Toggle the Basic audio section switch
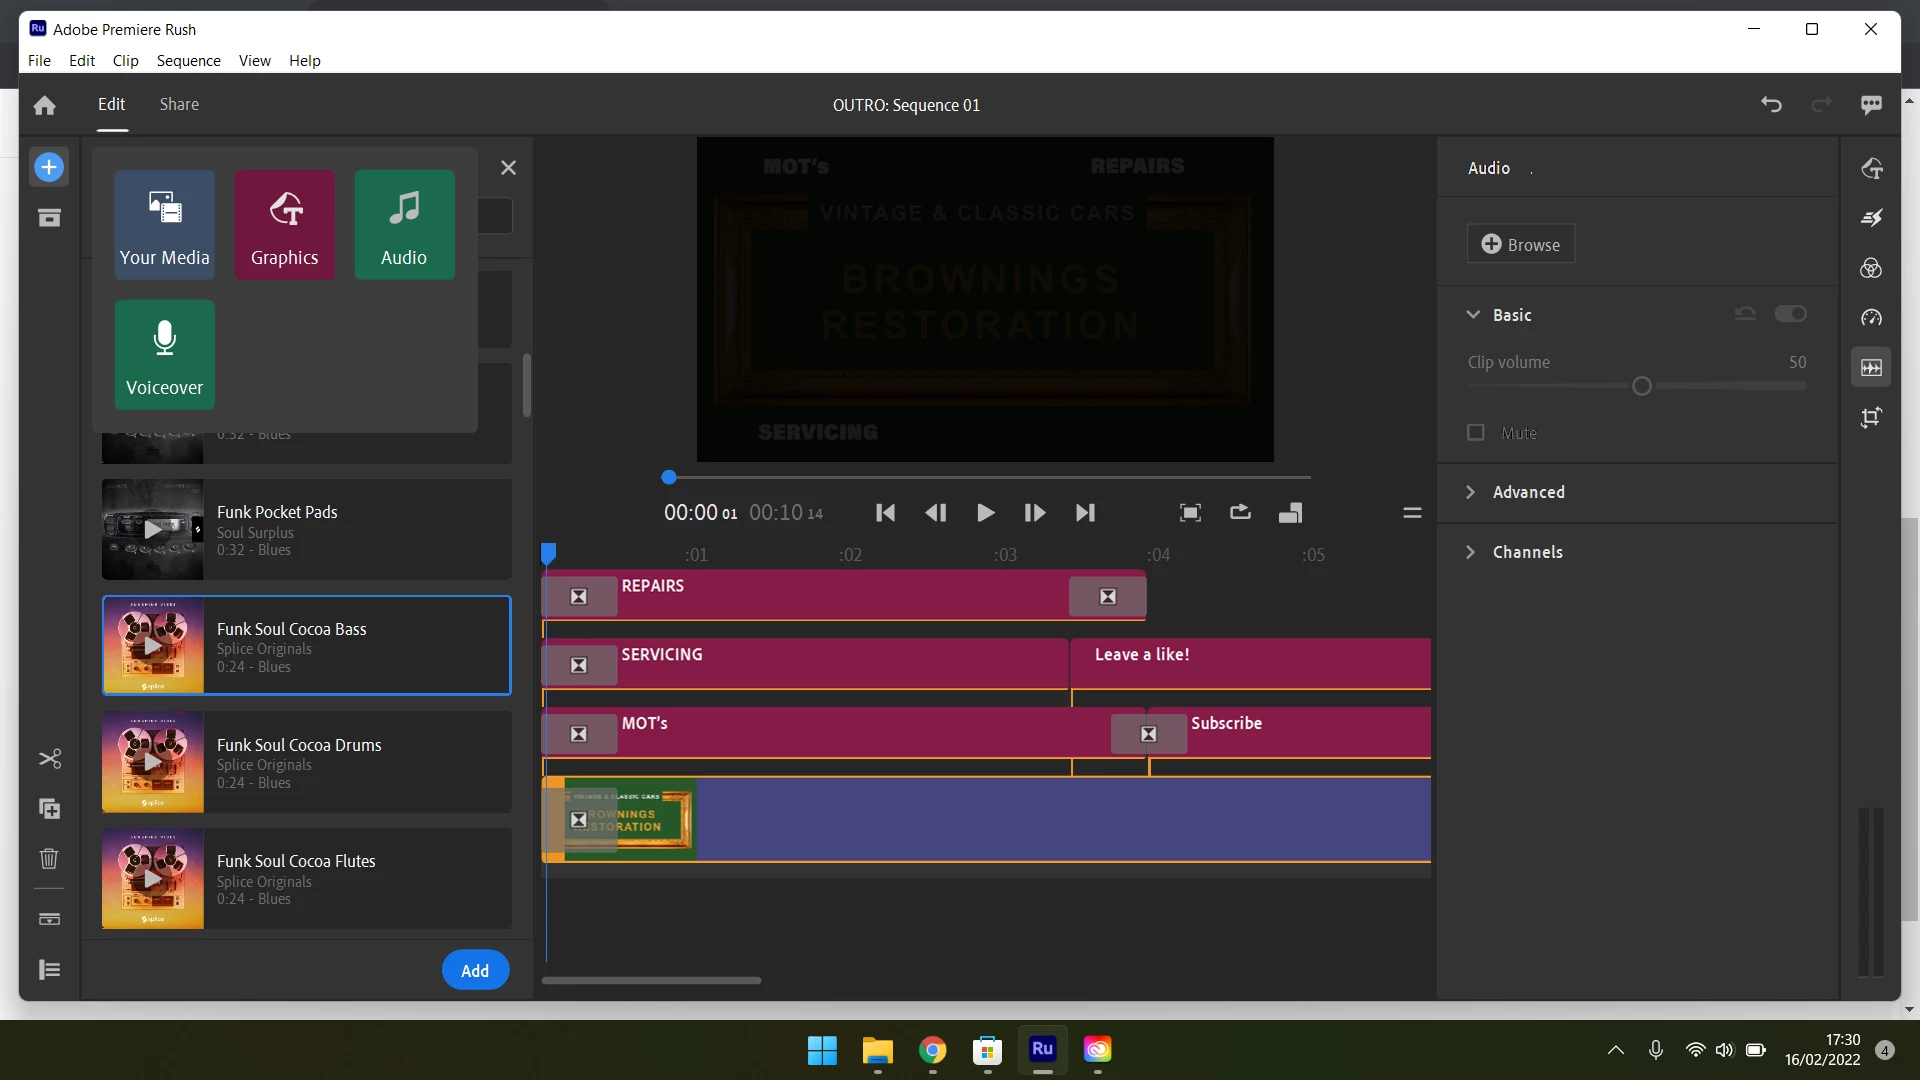The width and height of the screenshot is (1920, 1080). point(1790,314)
